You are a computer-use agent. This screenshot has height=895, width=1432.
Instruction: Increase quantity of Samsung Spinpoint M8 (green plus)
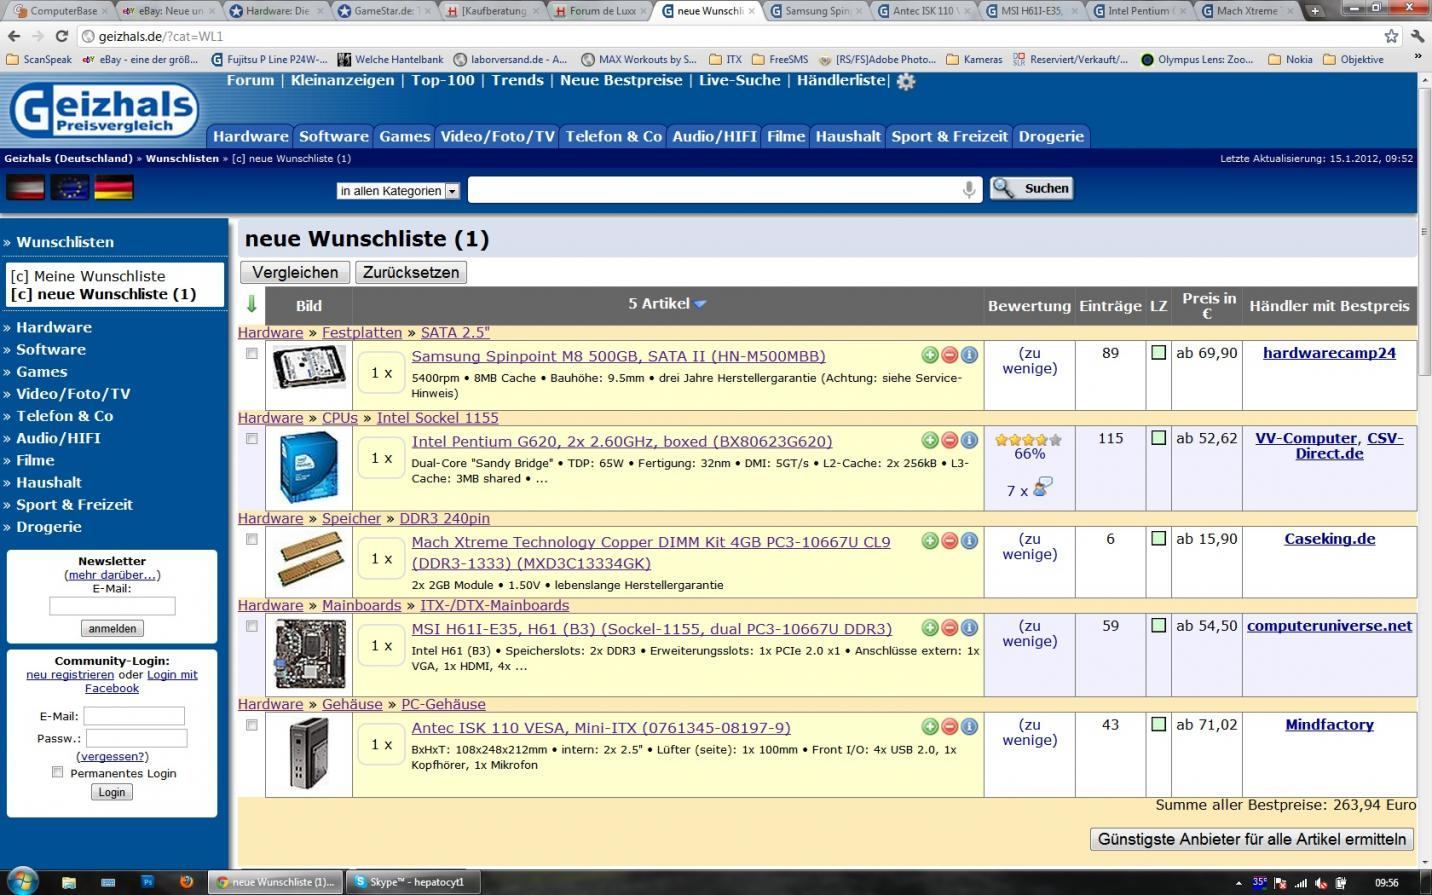pos(930,355)
